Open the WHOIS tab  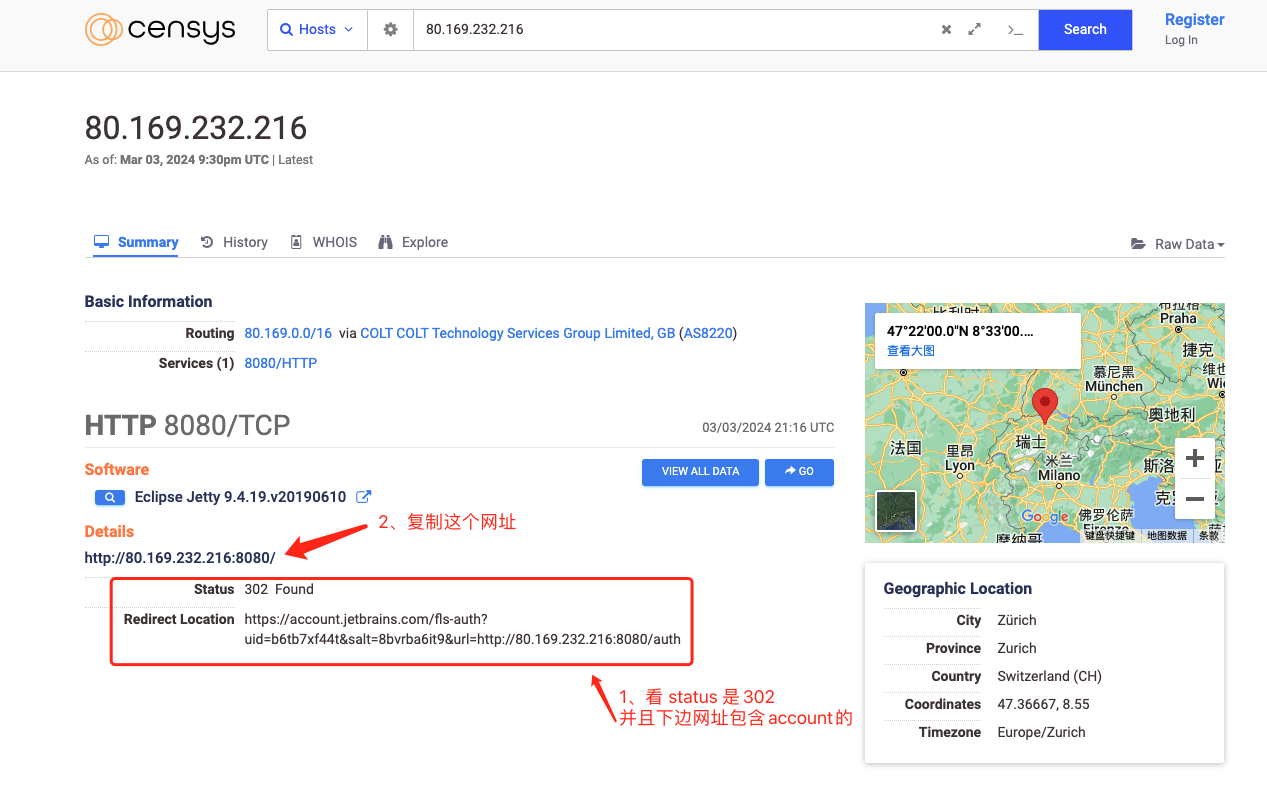323,242
